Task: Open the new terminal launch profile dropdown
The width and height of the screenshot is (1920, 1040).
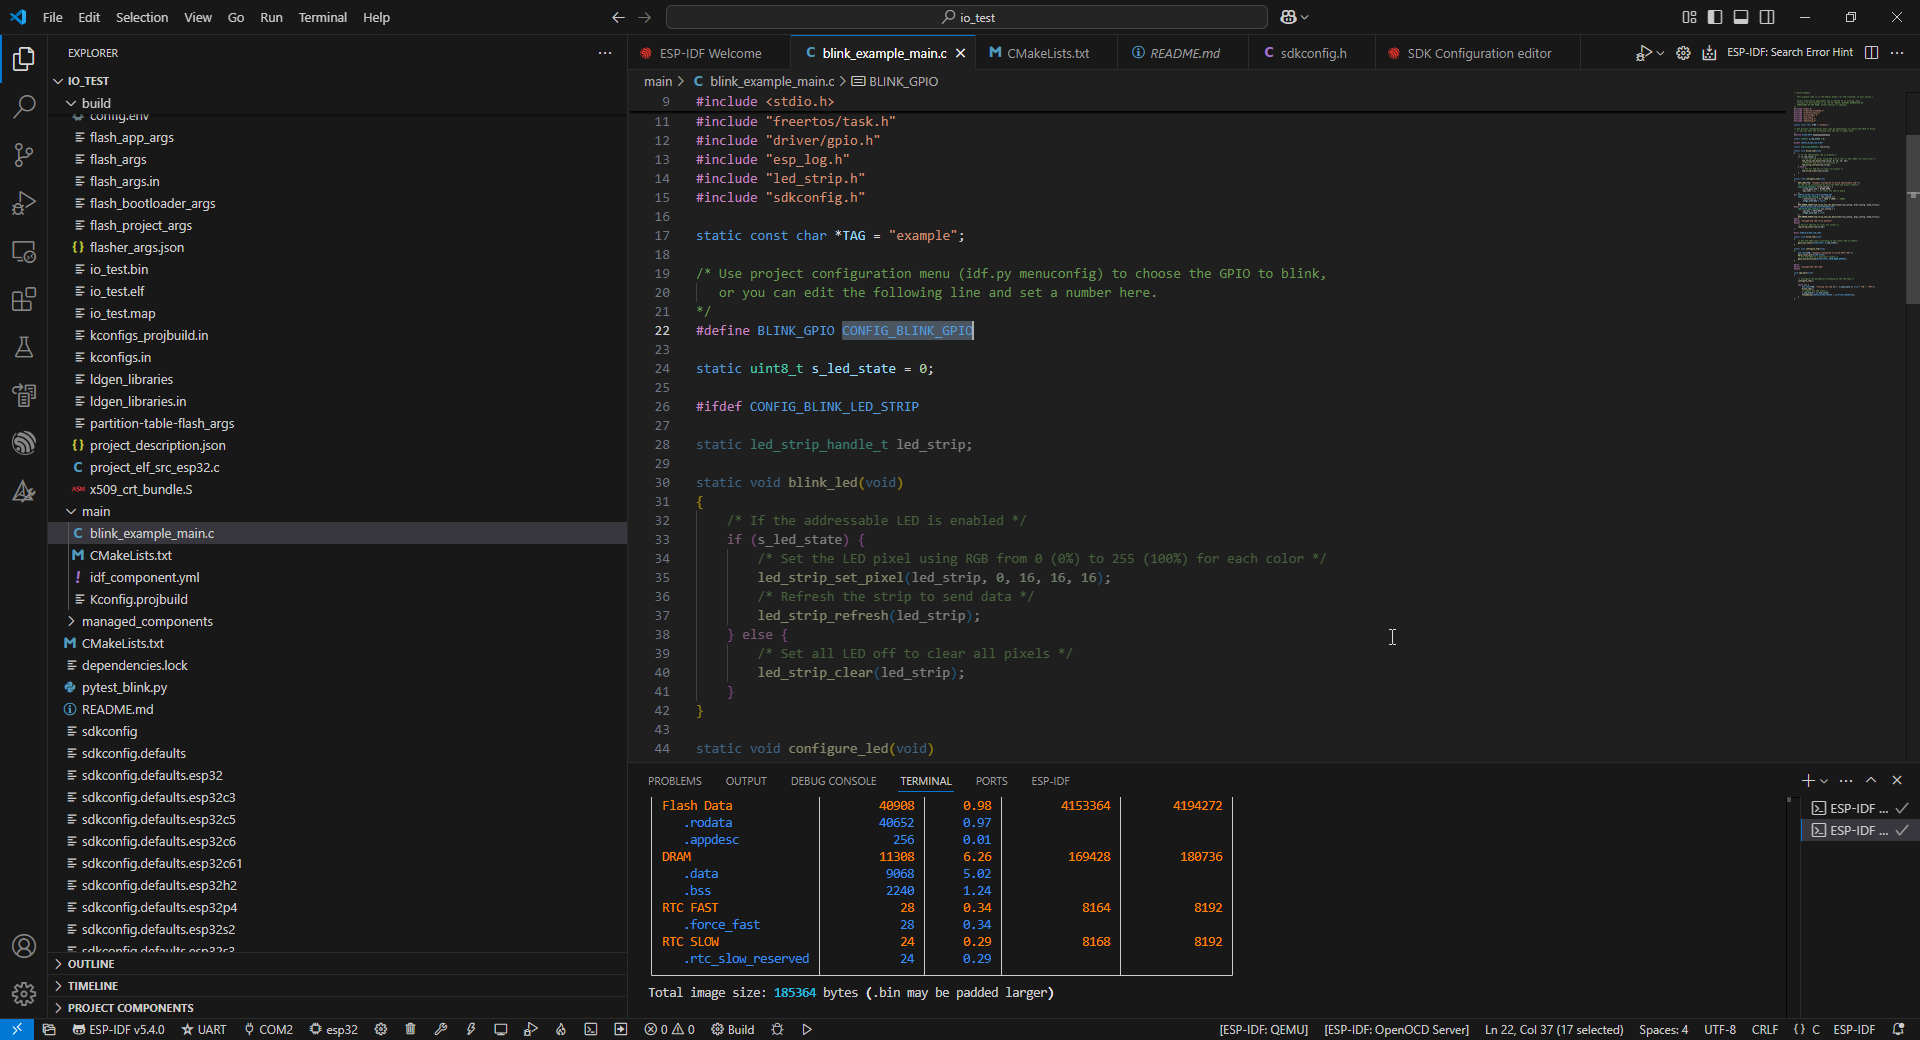Action: [x=1825, y=780]
